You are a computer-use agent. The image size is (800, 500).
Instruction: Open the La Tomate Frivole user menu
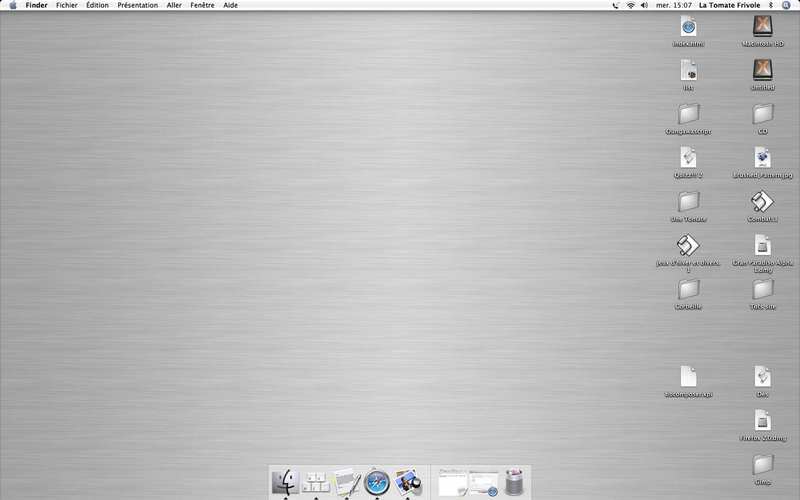(729, 5)
